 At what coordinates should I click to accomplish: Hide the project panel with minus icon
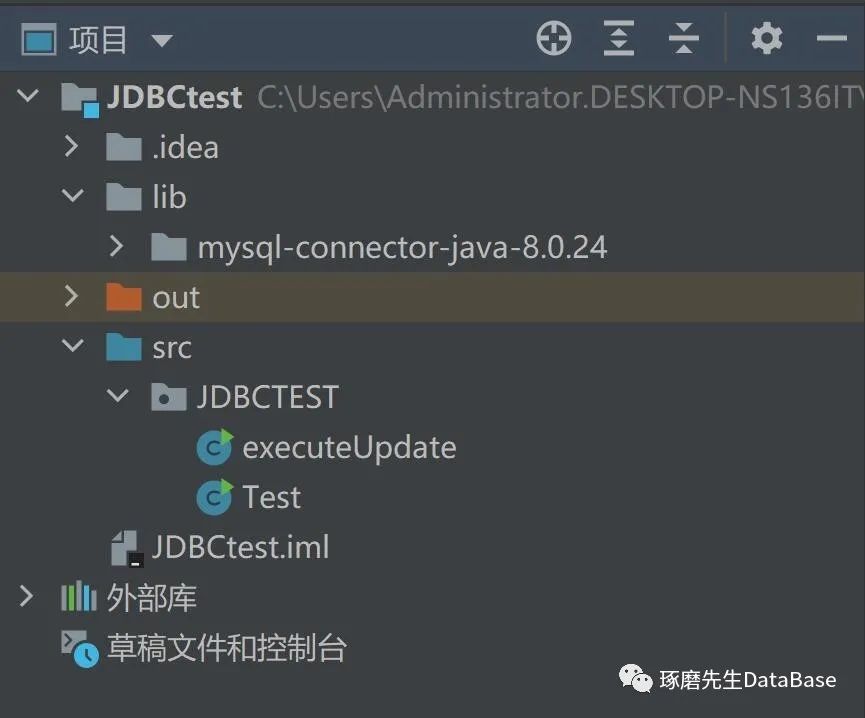pos(831,39)
